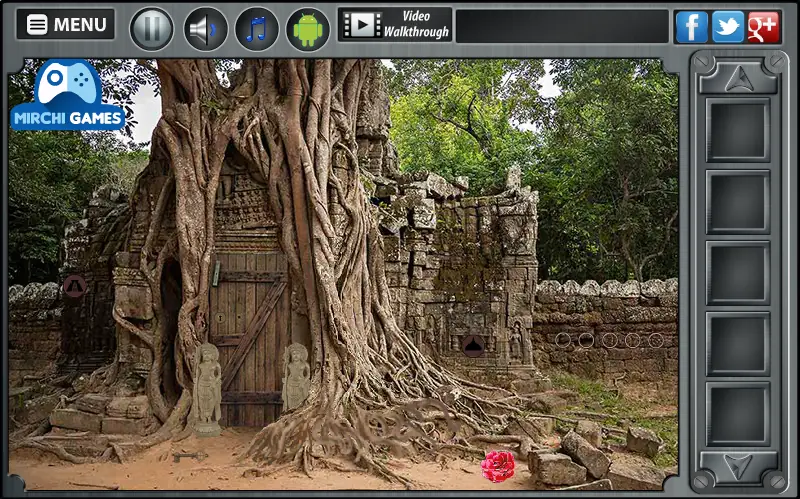The width and height of the screenshot is (800, 499).
Task: Open the Video Walkthrough
Action: [395, 24]
